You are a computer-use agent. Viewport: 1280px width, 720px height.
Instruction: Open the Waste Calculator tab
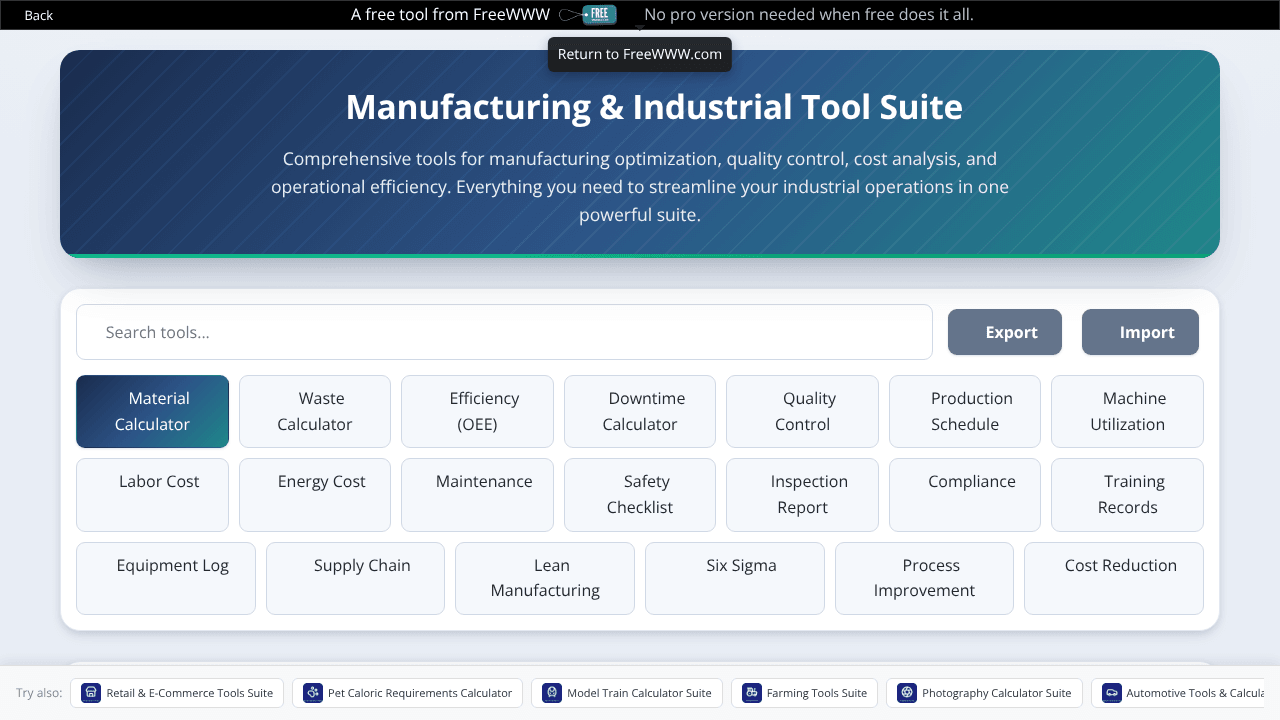[x=315, y=411]
